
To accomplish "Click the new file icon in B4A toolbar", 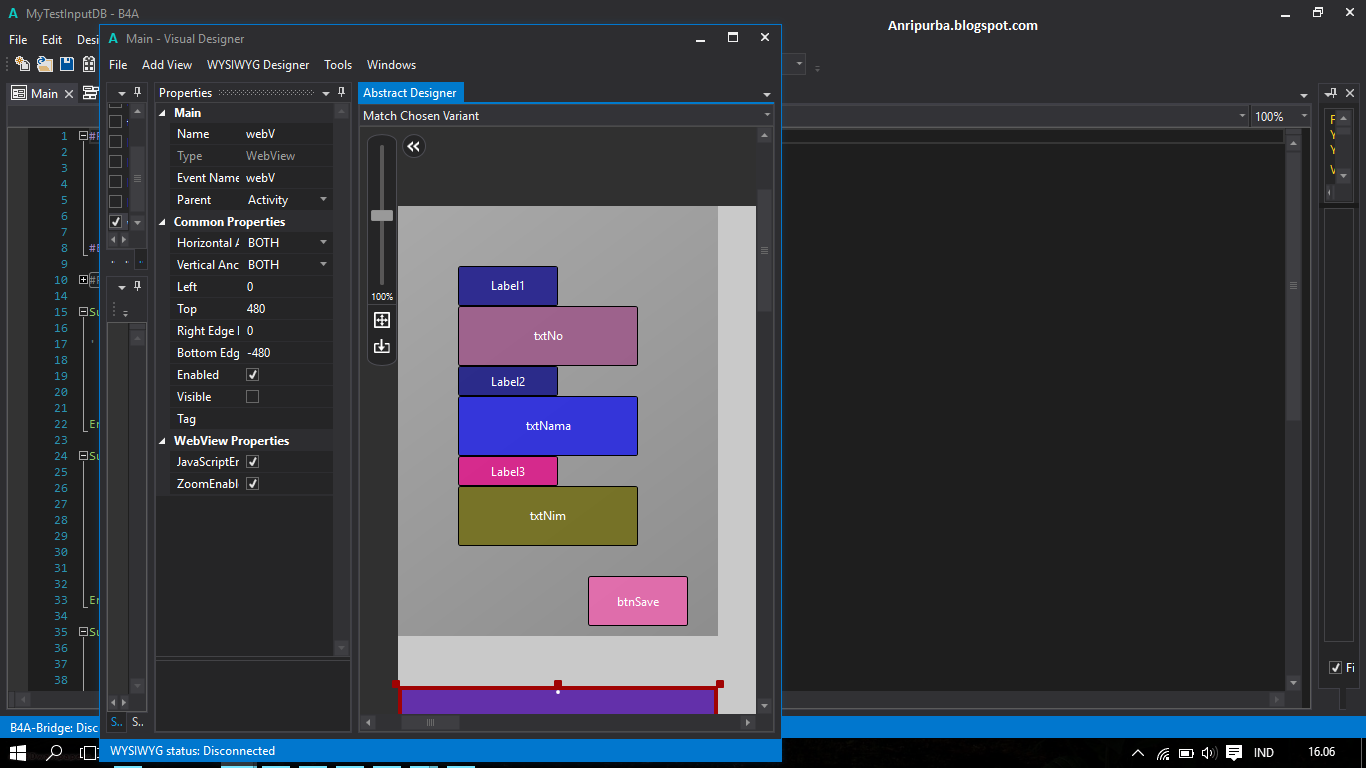I will (22, 64).
